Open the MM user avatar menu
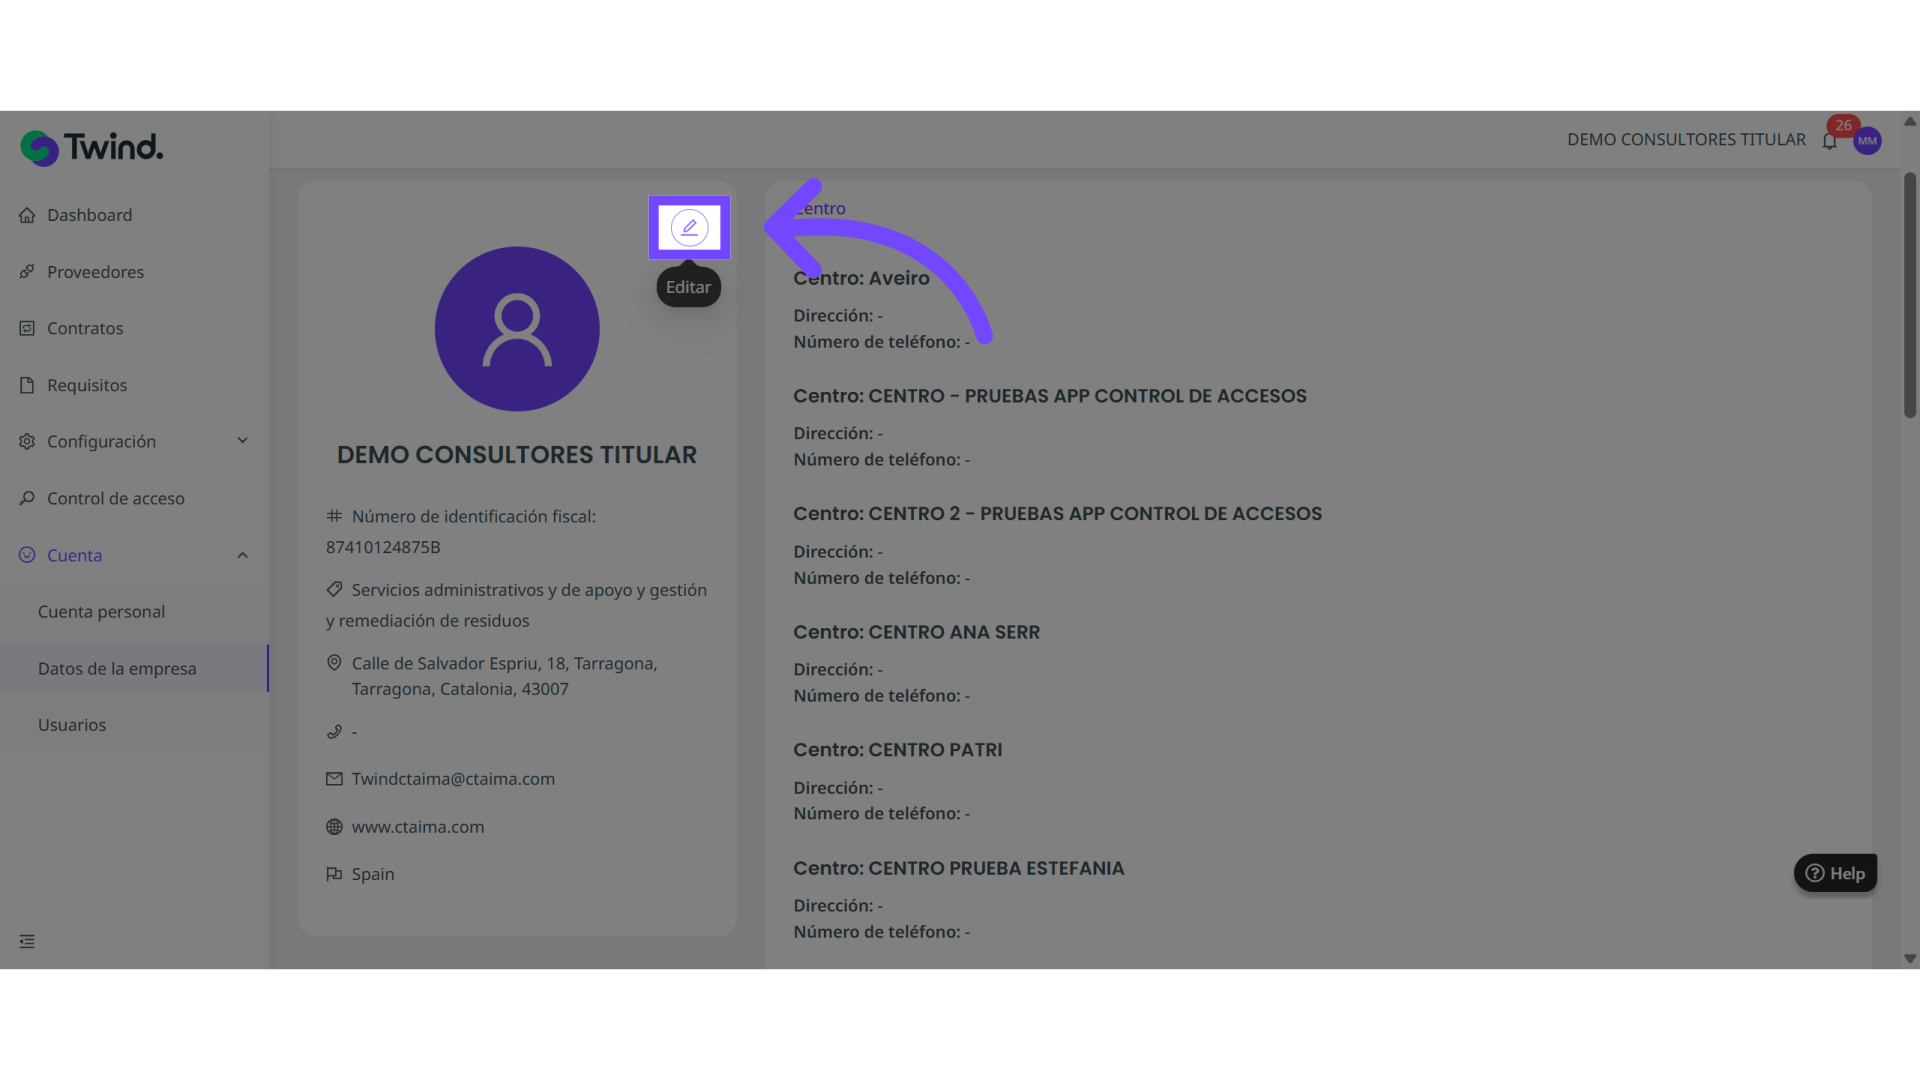This screenshot has width=1920, height=1080. pos(1867,141)
